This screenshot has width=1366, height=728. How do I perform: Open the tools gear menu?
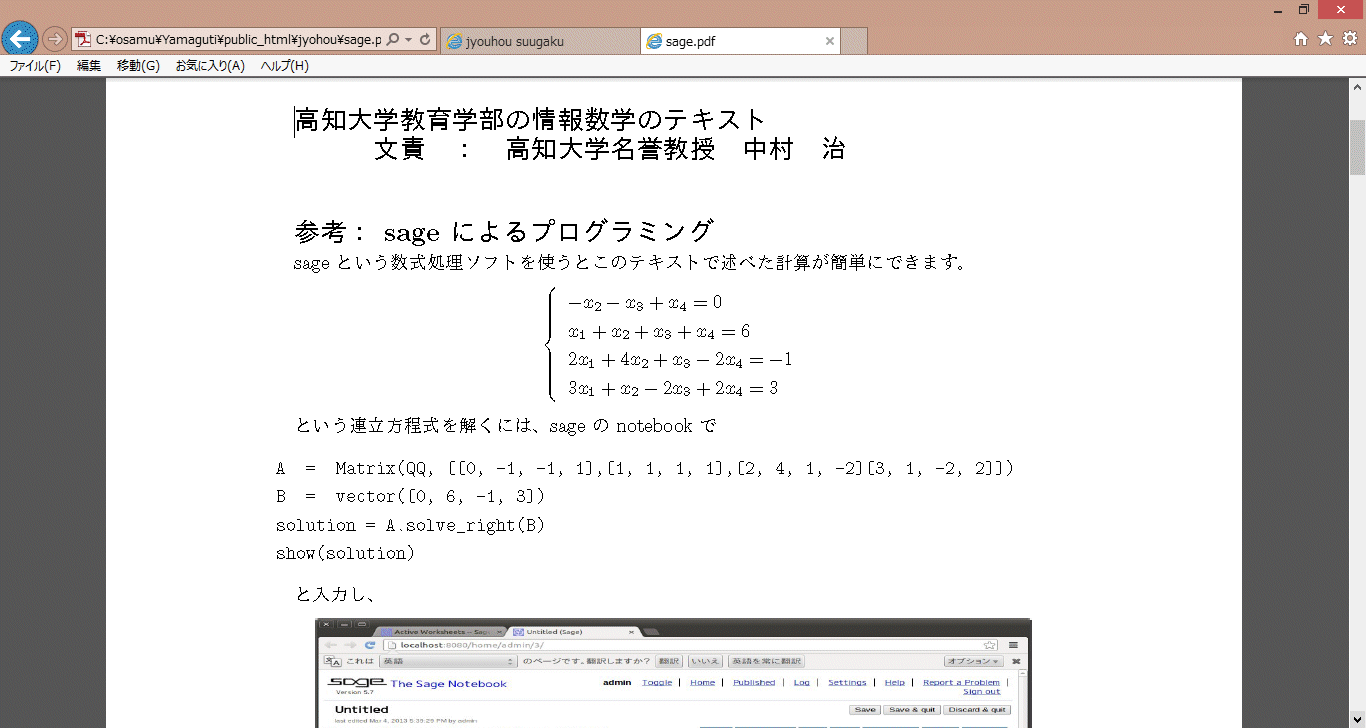click(x=1349, y=39)
